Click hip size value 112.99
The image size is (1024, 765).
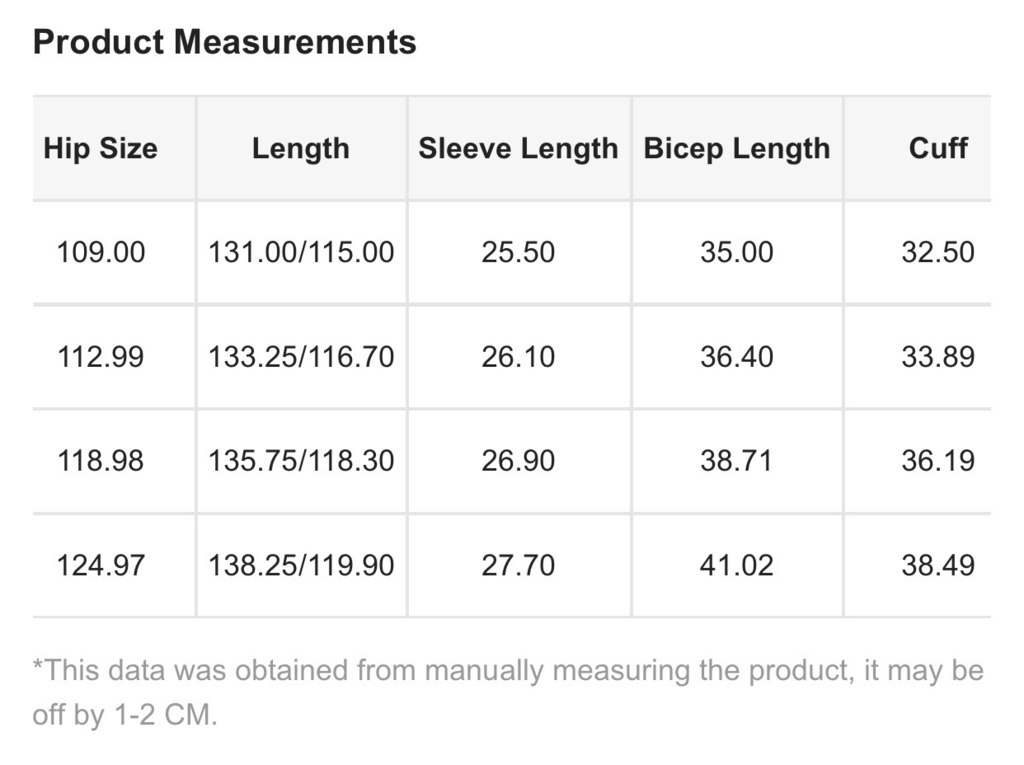point(101,357)
